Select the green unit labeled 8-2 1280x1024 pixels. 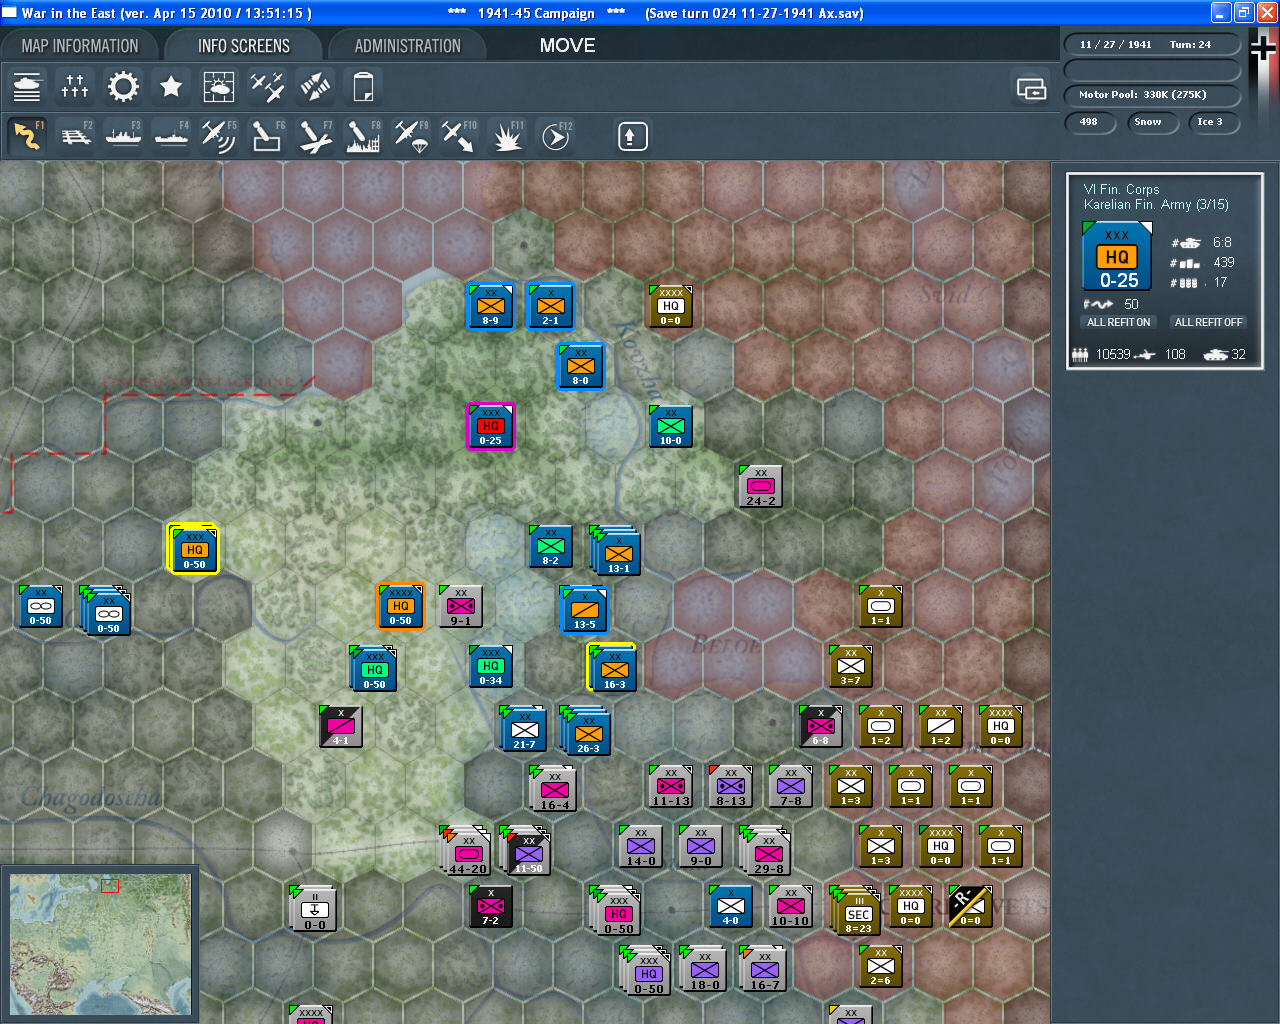[x=551, y=546]
